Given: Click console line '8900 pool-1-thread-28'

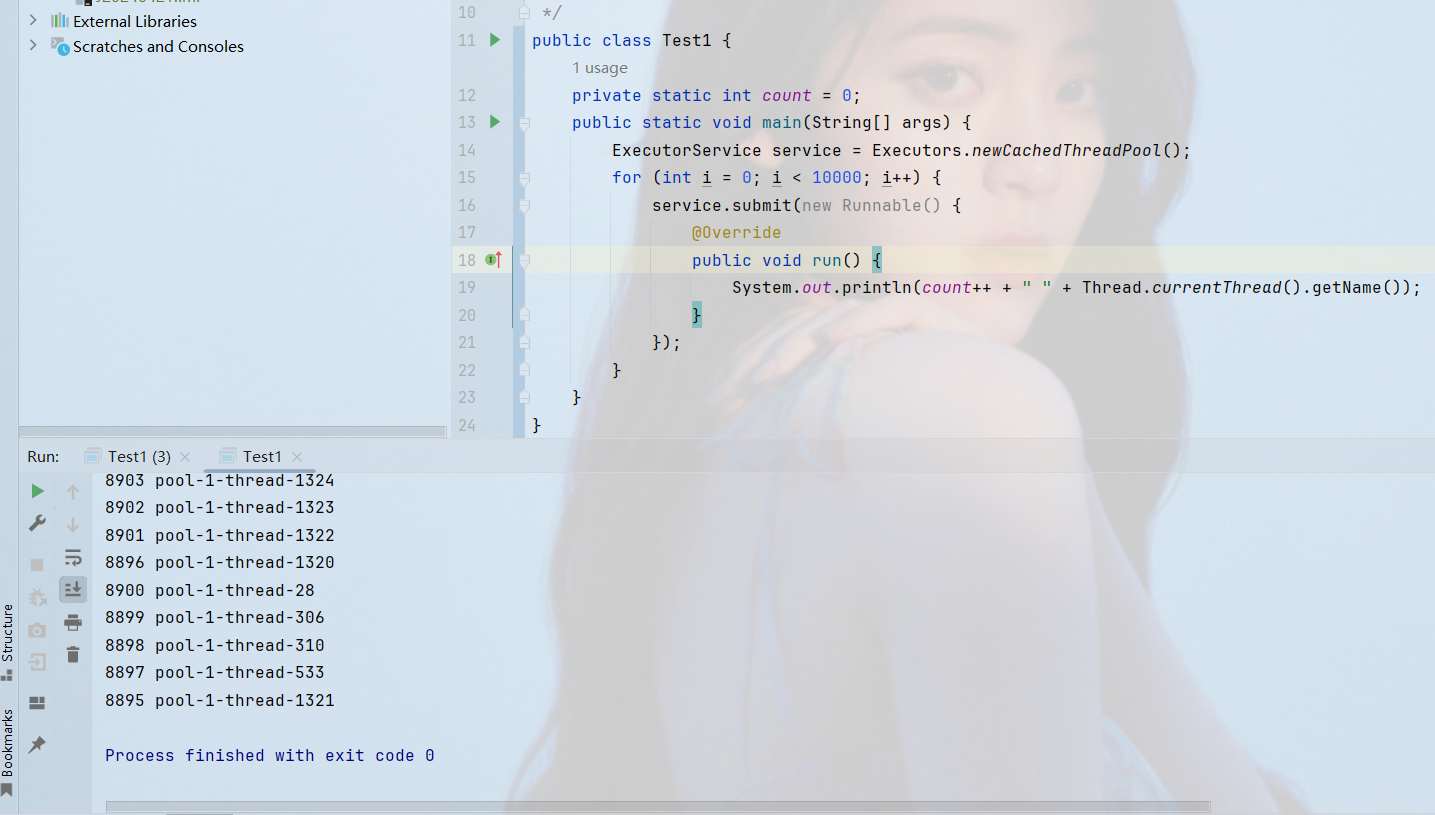Looking at the screenshot, I should pos(210,590).
